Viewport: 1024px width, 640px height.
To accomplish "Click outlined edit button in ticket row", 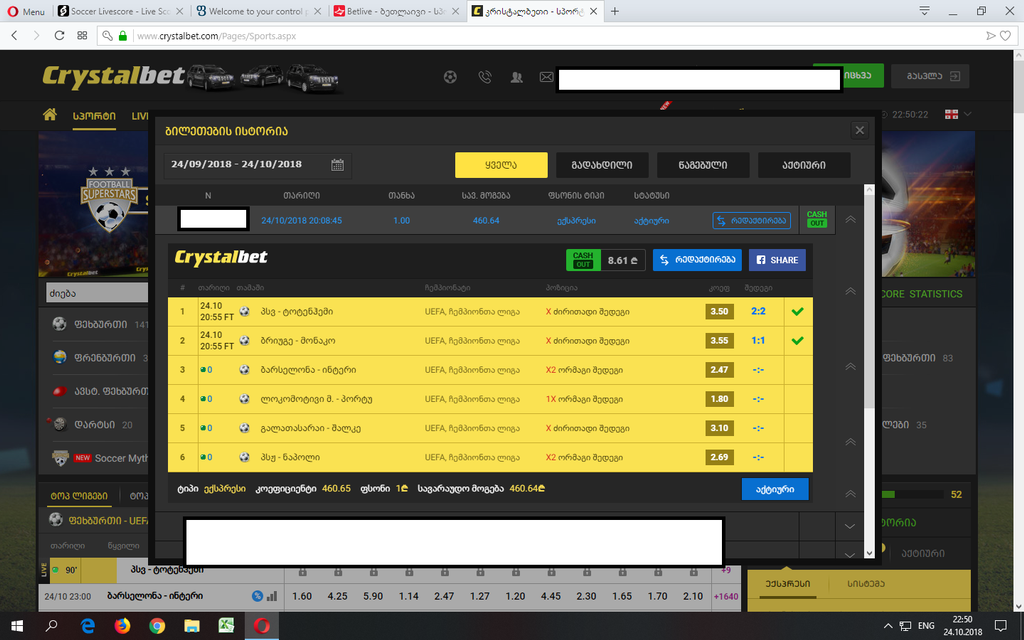I will (x=751, y=221).
